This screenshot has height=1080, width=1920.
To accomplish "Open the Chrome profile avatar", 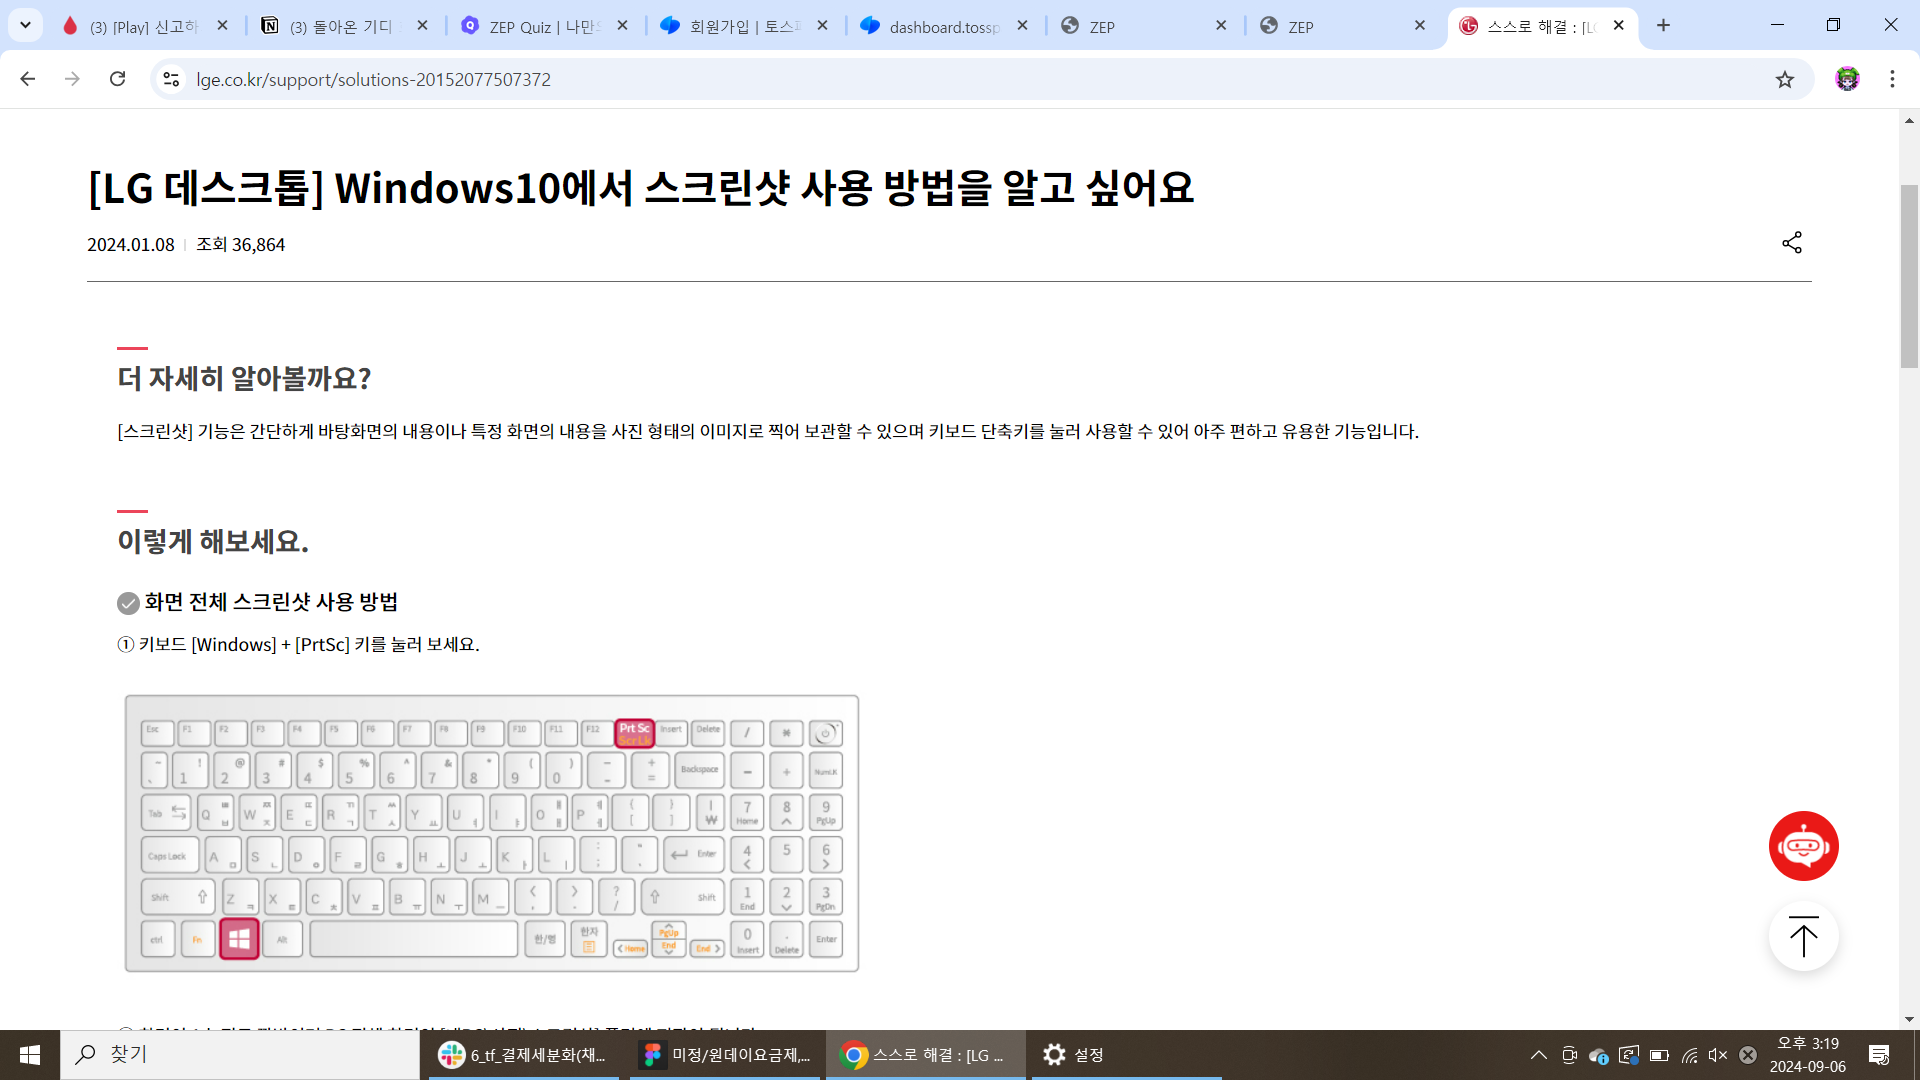I will click(1847, 79).
